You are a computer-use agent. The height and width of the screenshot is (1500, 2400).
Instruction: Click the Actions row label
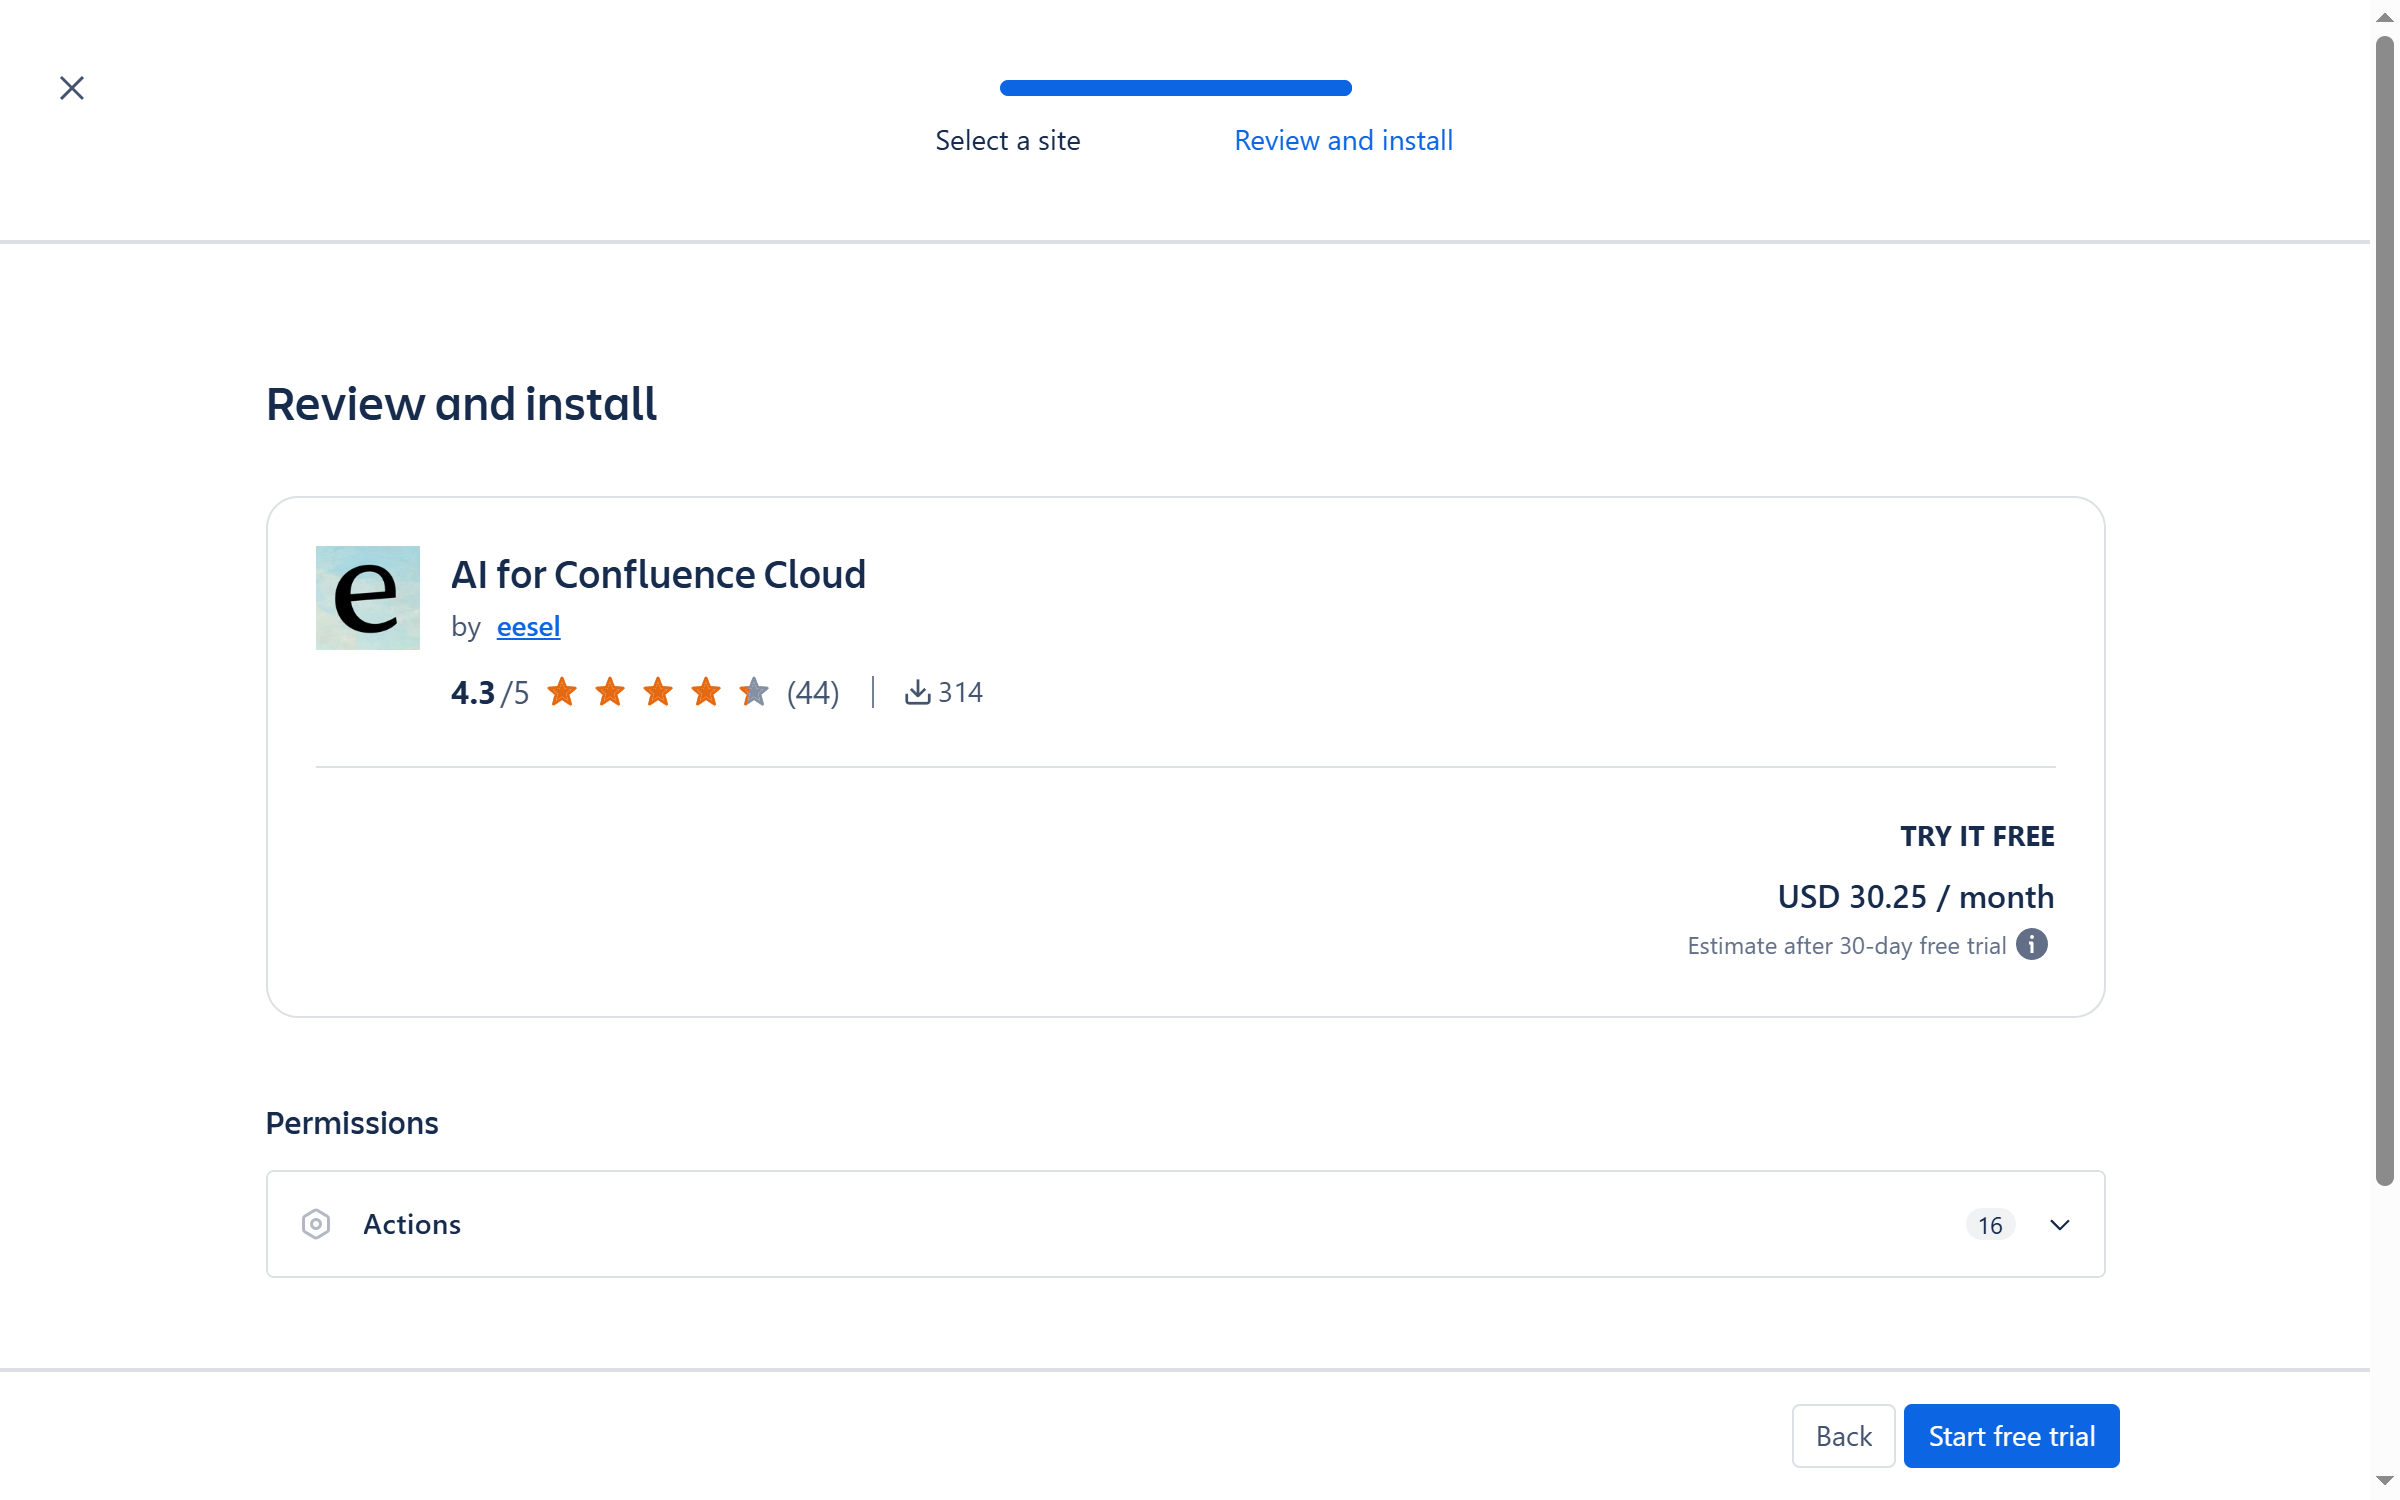(x=412, y=1224)
